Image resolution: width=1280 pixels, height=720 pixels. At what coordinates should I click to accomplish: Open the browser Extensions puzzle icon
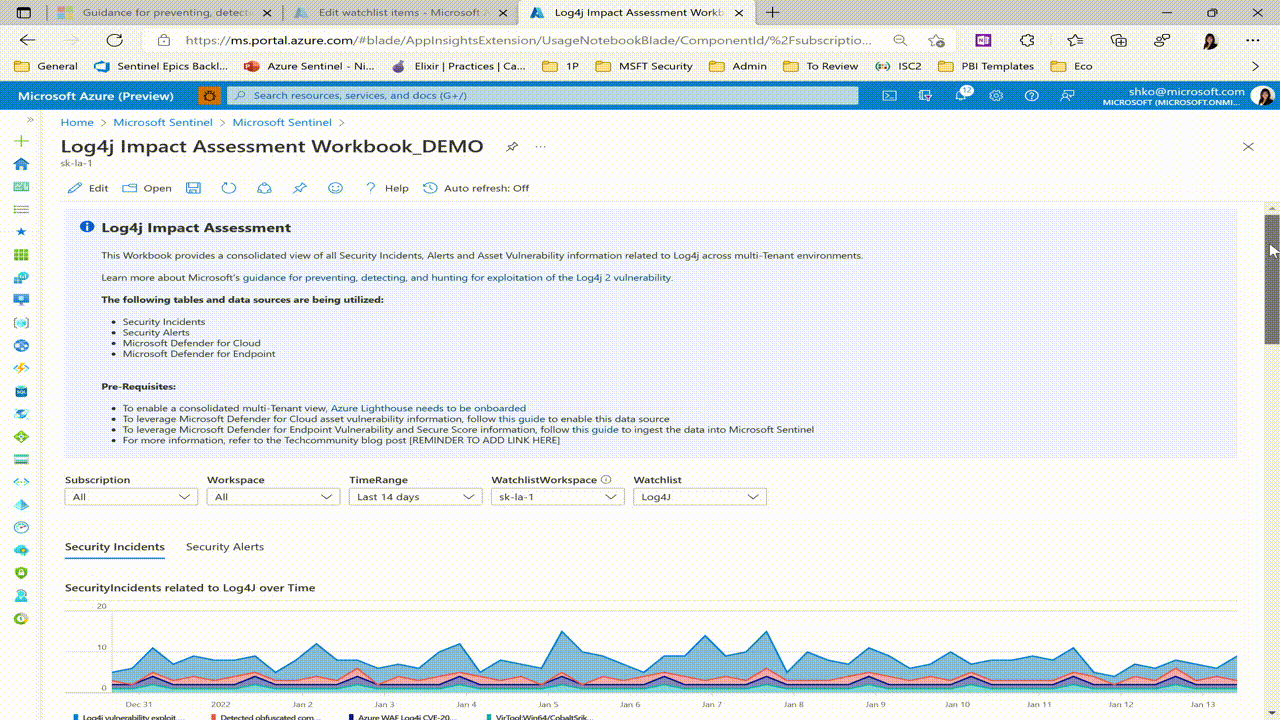(1027, 41)
